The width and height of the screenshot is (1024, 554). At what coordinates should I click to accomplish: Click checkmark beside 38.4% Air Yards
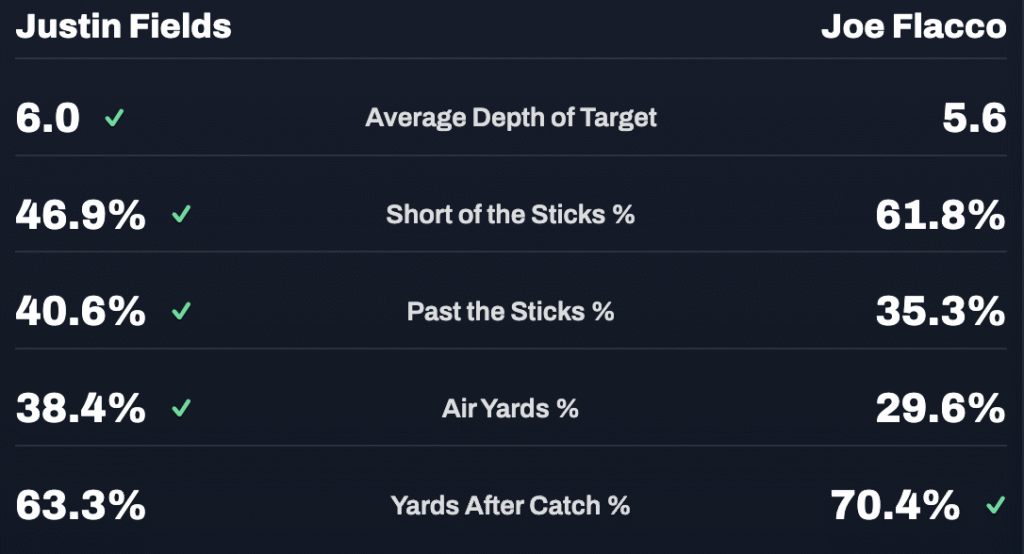click(x=181, y=409)
